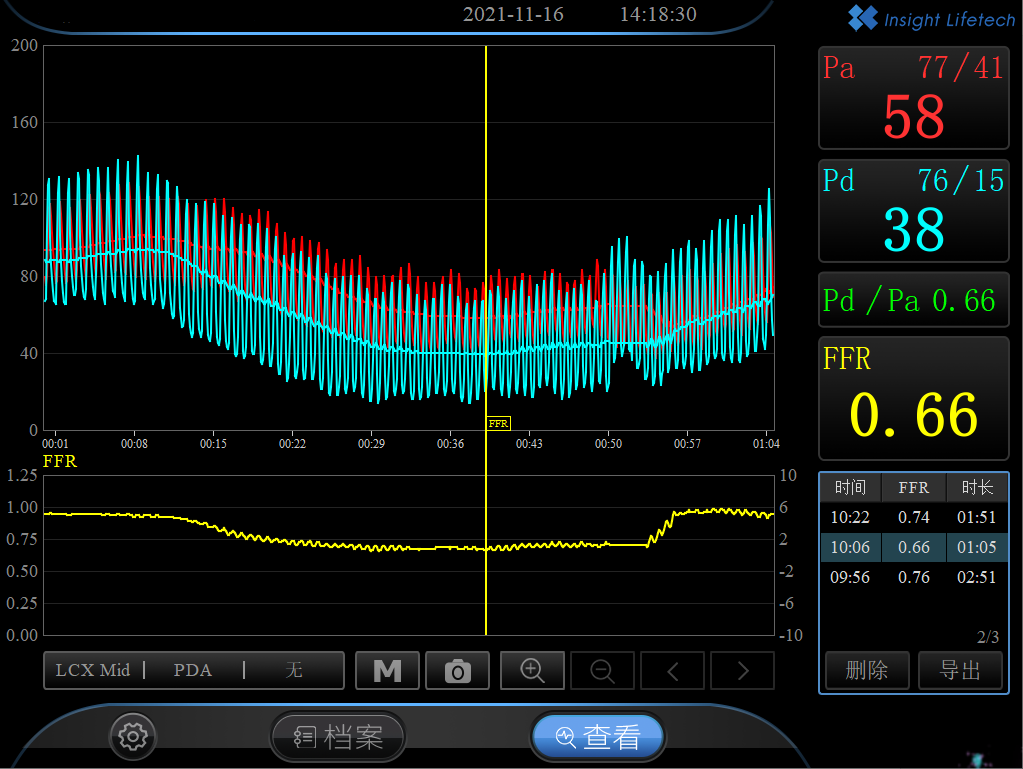The height and width of the screenshot is (769, 1023).
Task: Click the Insight Lifetech logo
Action: point(931,19)
